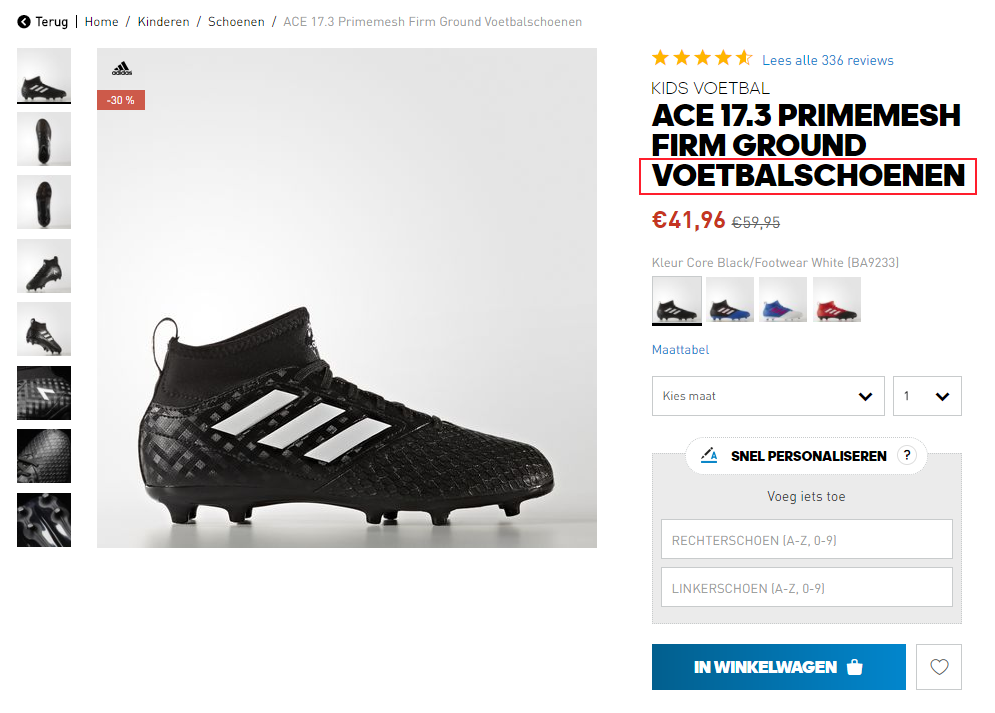Select the red colorway swatch

tap(836, 299)
